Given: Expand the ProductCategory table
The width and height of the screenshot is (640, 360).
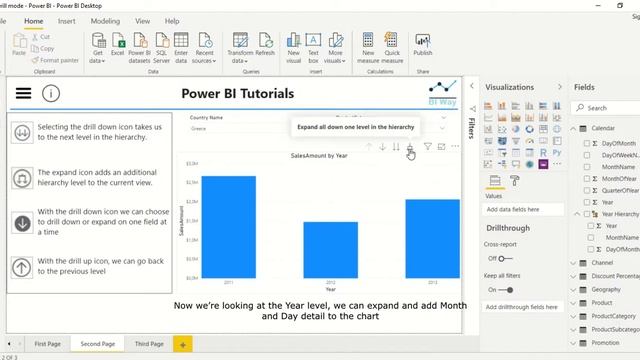Looking at the screenshot, I should (x=573, y=317).
